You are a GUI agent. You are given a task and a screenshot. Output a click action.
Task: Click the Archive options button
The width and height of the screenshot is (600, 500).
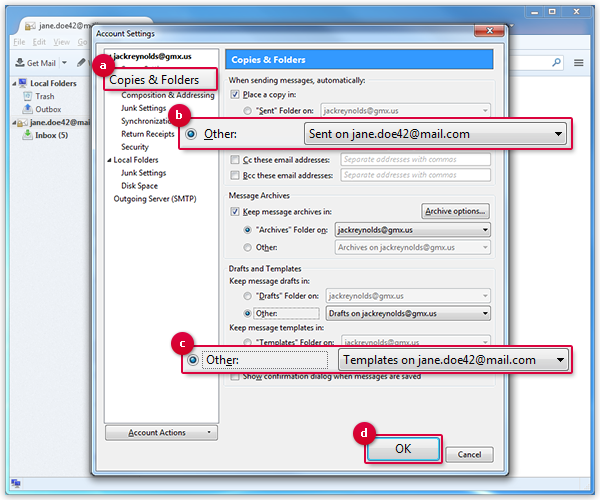pos(455,211)
